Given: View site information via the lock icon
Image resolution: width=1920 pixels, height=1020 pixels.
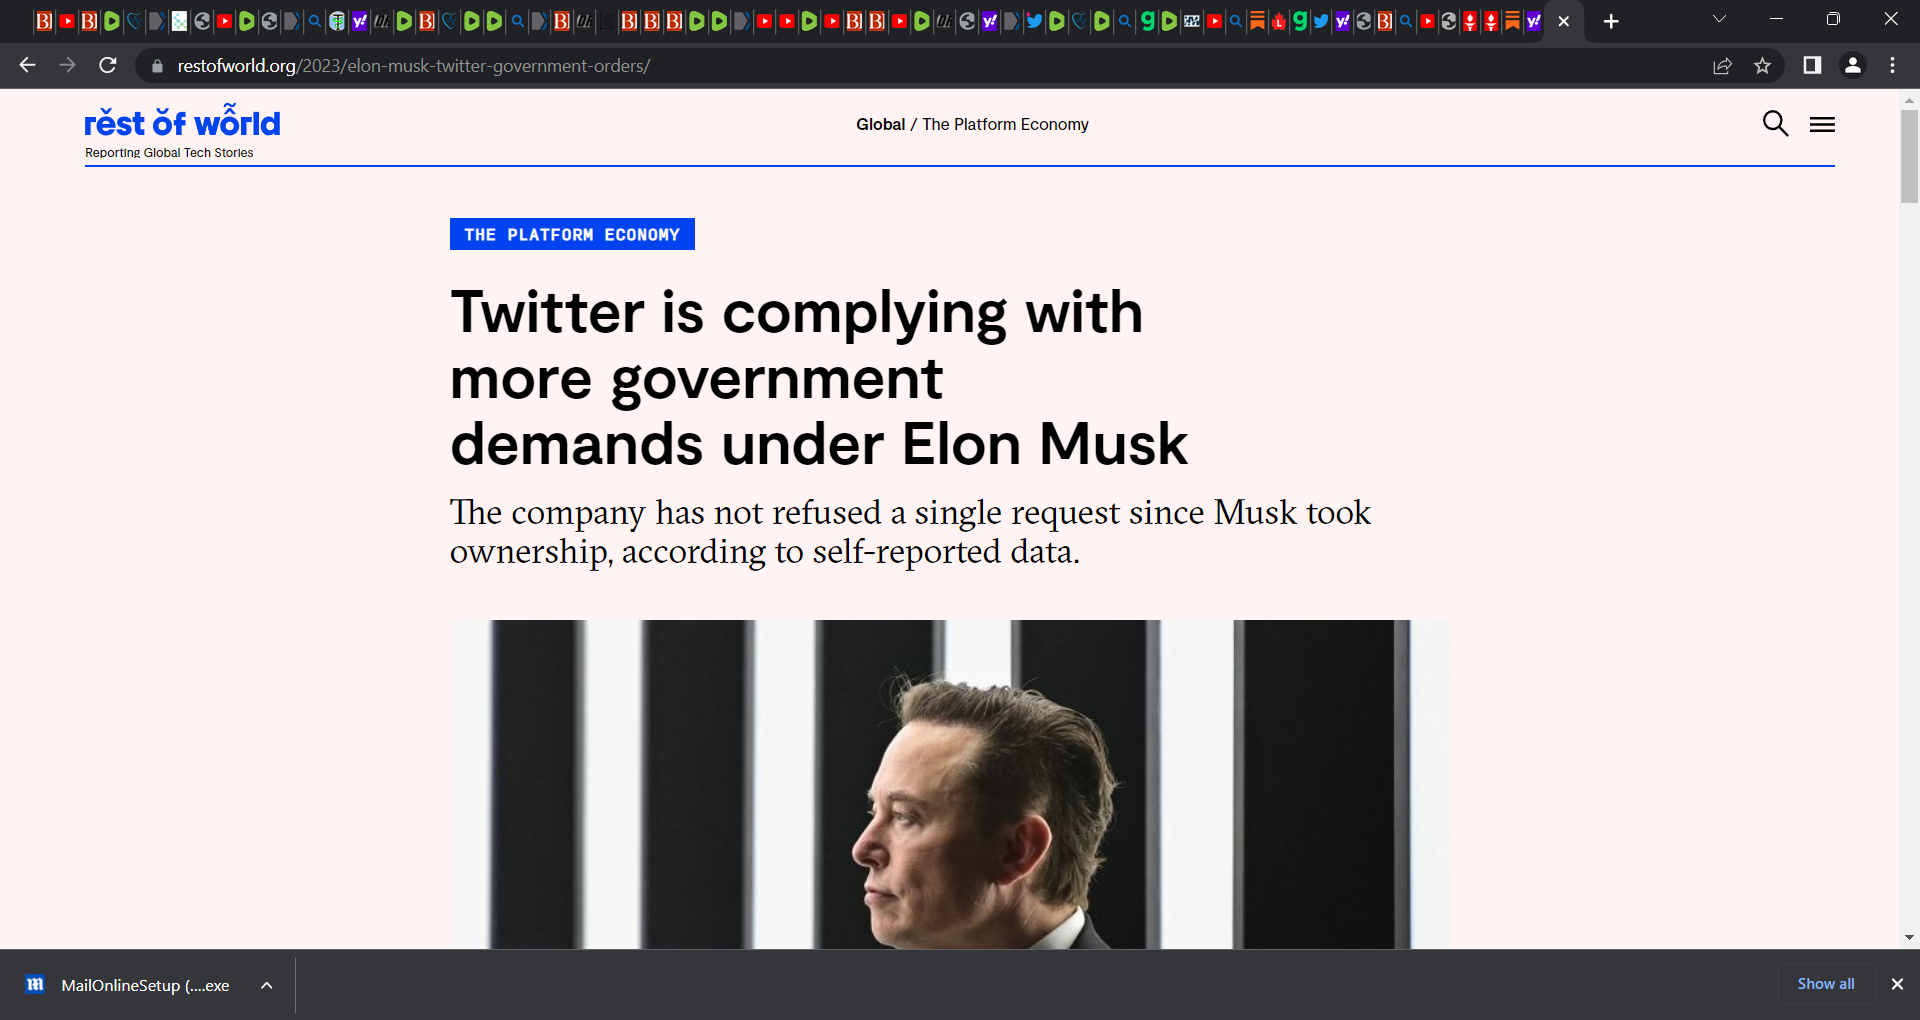Looking at the screenshot, I should 157,66.
